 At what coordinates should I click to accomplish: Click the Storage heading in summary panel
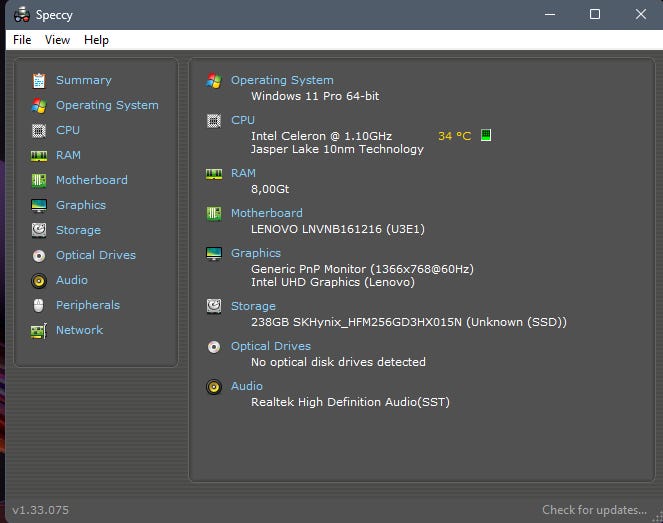point(253,306)
